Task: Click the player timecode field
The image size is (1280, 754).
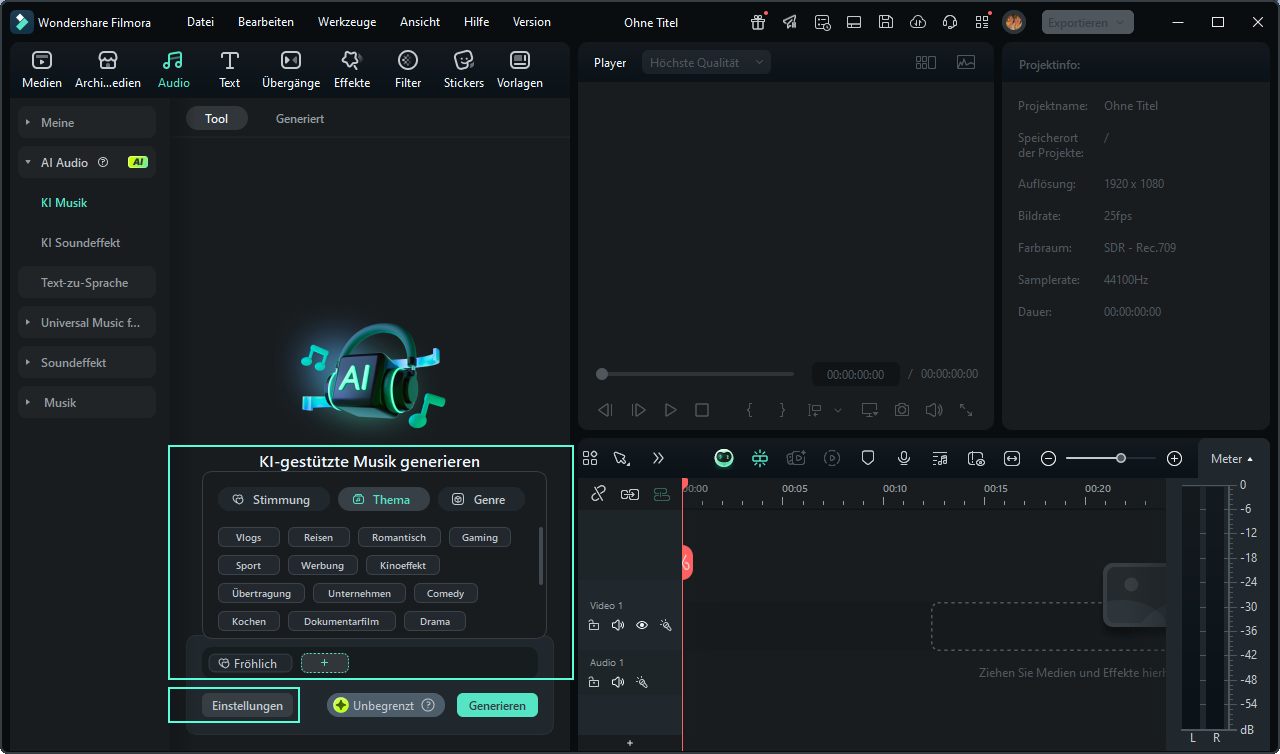Action: tap(855, 374)
